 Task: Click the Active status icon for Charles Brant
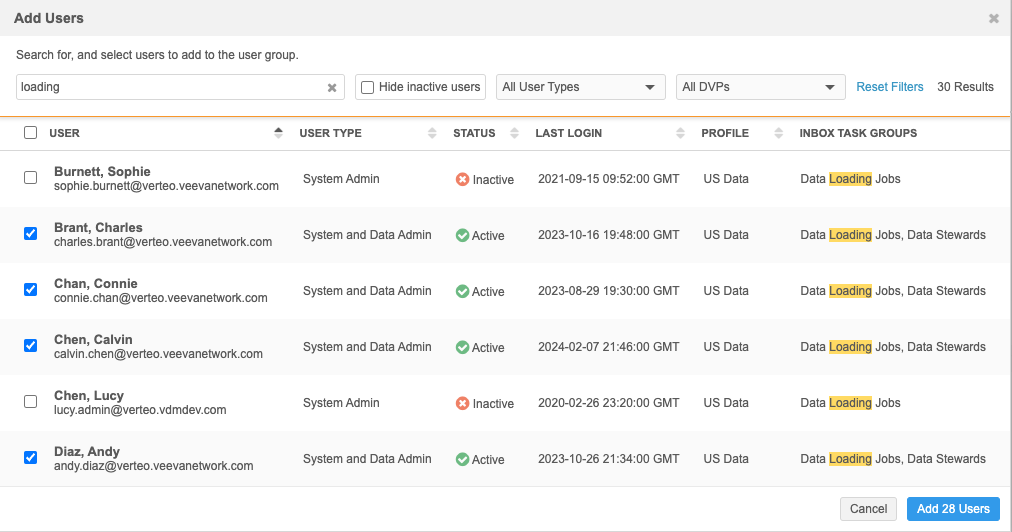click(462, 236)
